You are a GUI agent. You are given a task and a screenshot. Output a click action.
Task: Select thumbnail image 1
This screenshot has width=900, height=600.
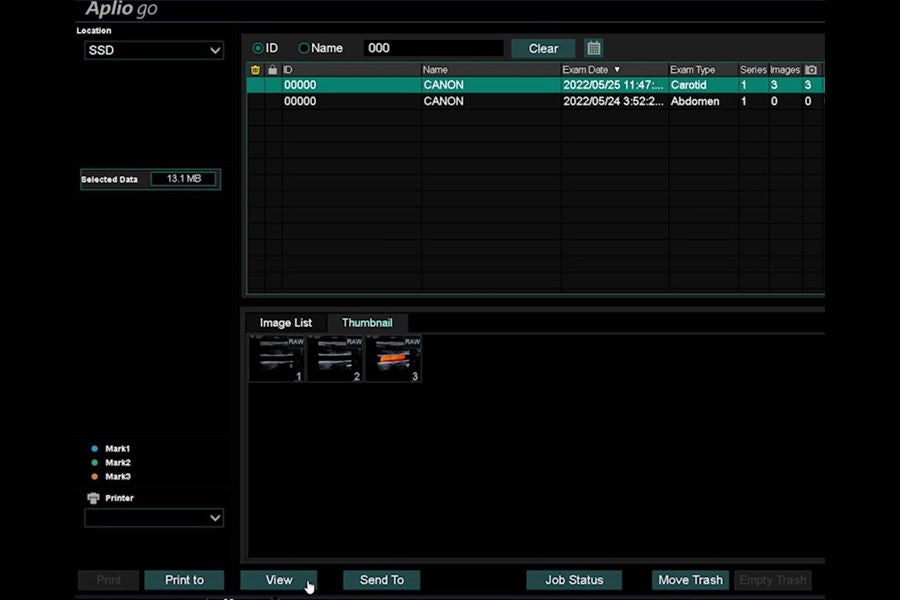pos(277,359)
